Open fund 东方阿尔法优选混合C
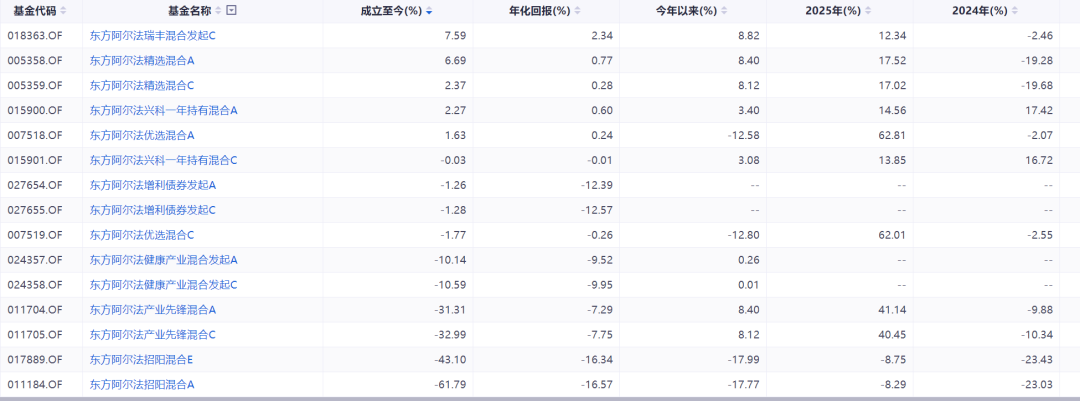The width and height of the screenshot is (1080, 401). (142, 235)
